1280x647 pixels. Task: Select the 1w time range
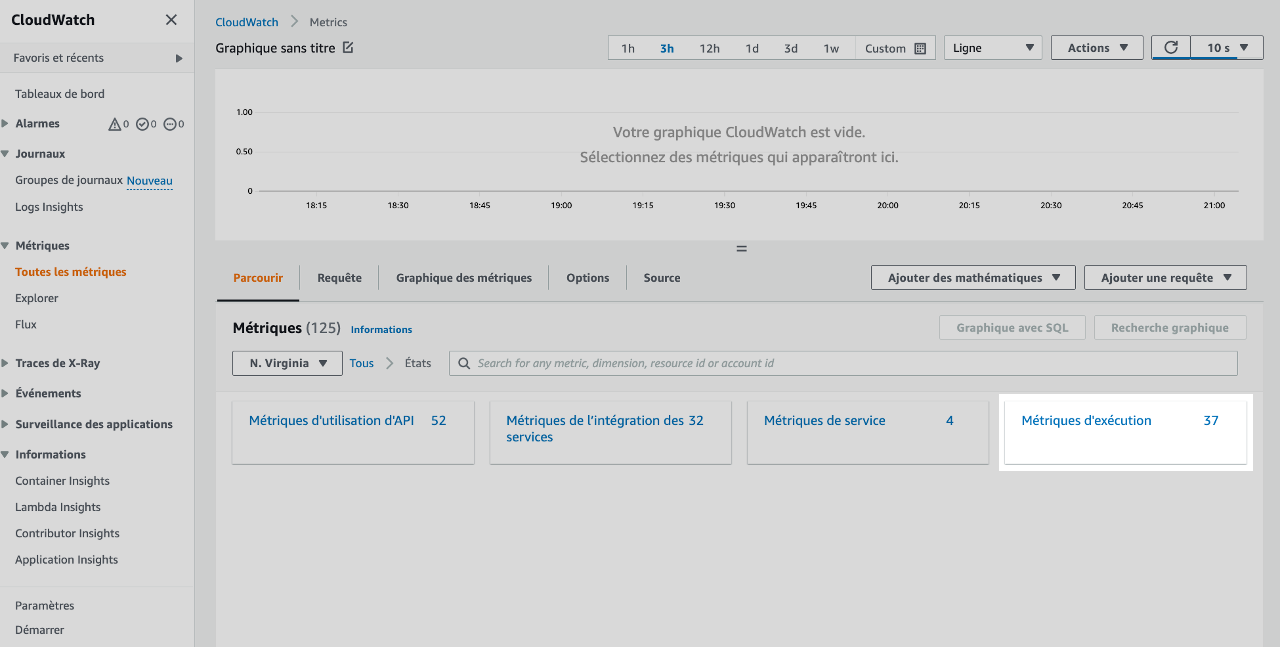[831, 48]
